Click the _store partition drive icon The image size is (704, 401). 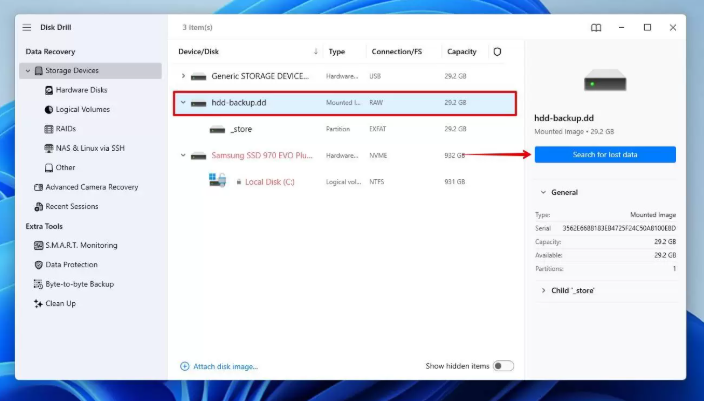[x=217, y=130]
